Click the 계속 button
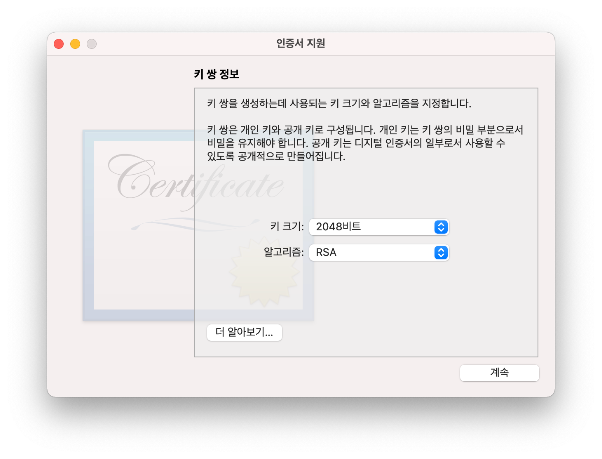The width and height of the screenshot is (602, 459). coord(499,373)
